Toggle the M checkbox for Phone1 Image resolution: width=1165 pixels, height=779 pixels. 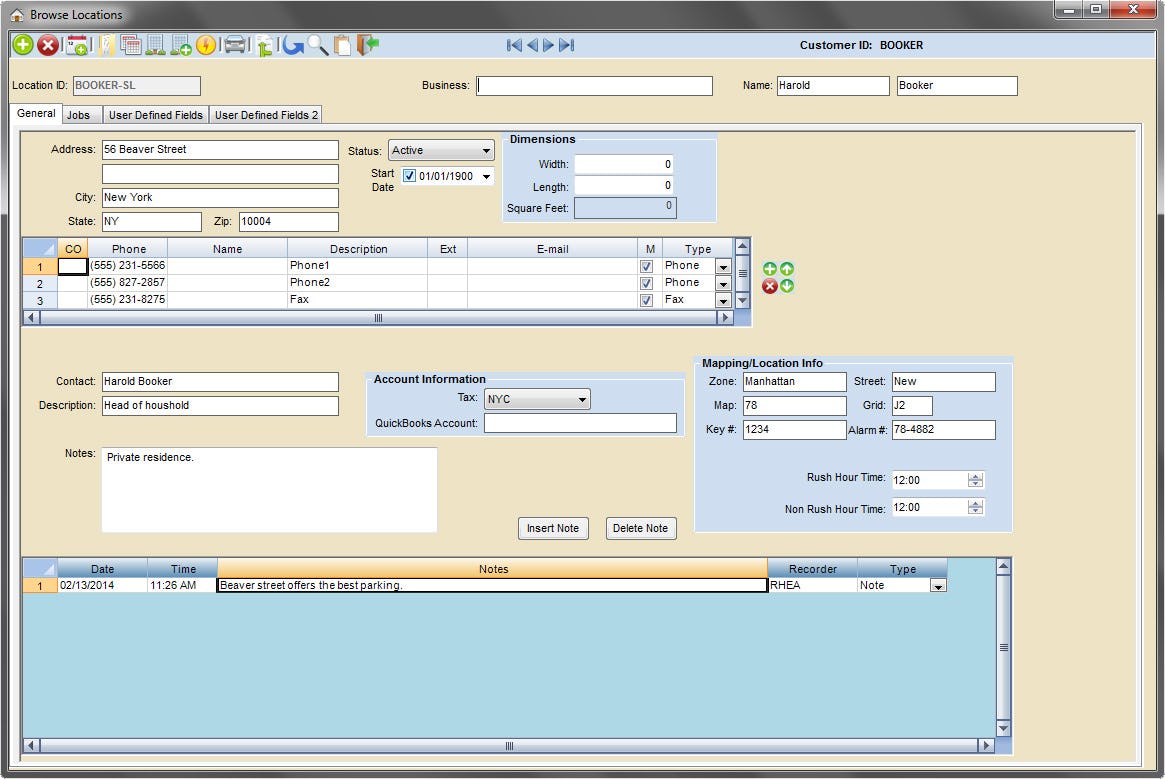click(x=646, y=265)
